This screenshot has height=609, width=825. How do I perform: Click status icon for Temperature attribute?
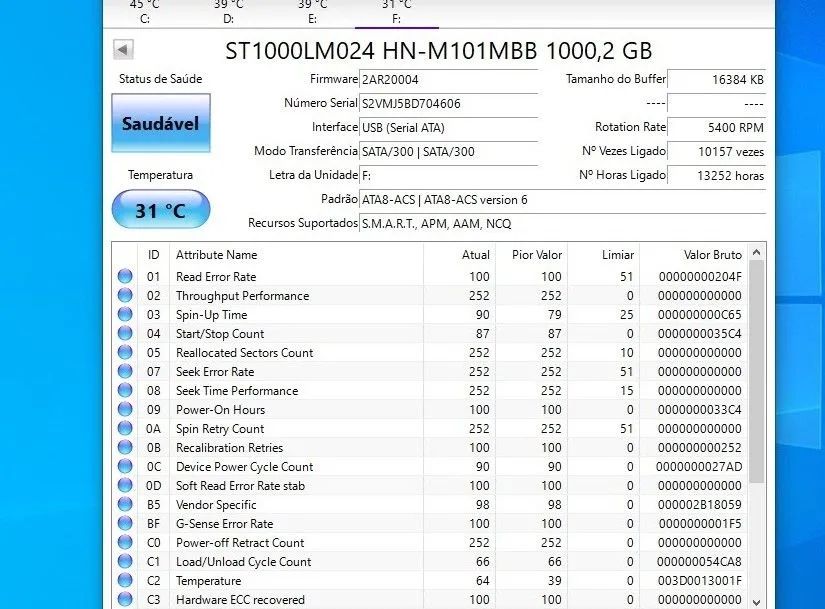tap(125, 580)
